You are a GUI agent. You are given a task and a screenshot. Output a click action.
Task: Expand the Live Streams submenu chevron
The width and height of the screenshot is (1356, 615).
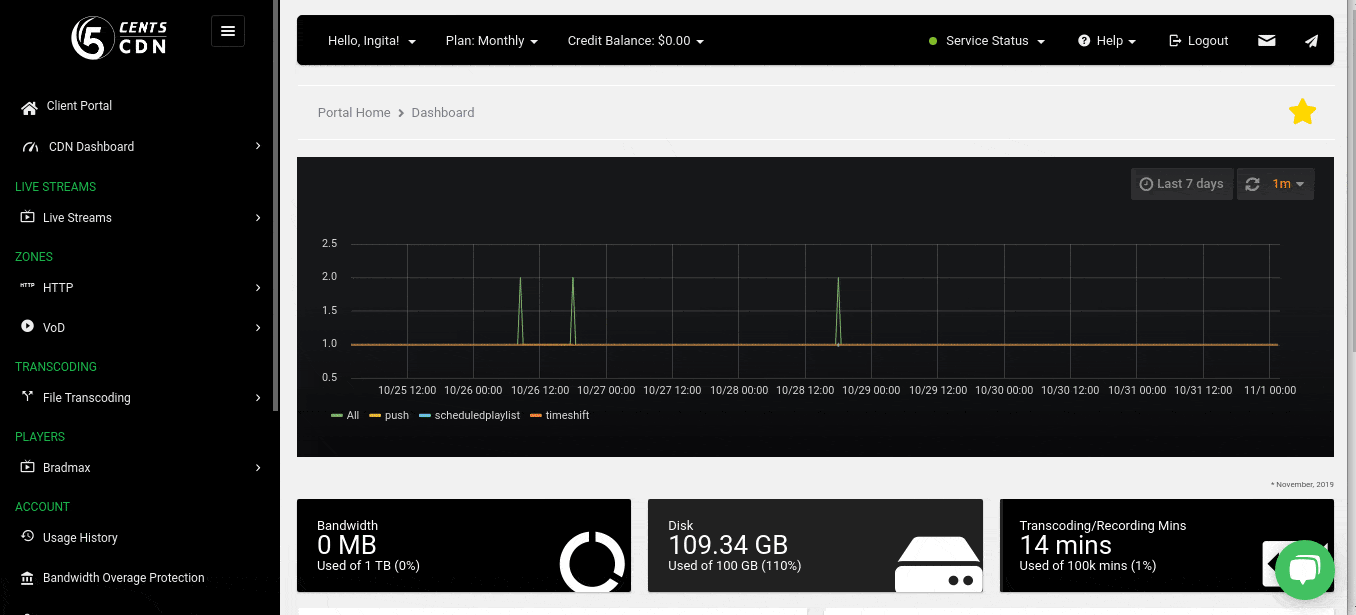pyautogui.click(x=258, y=217)
